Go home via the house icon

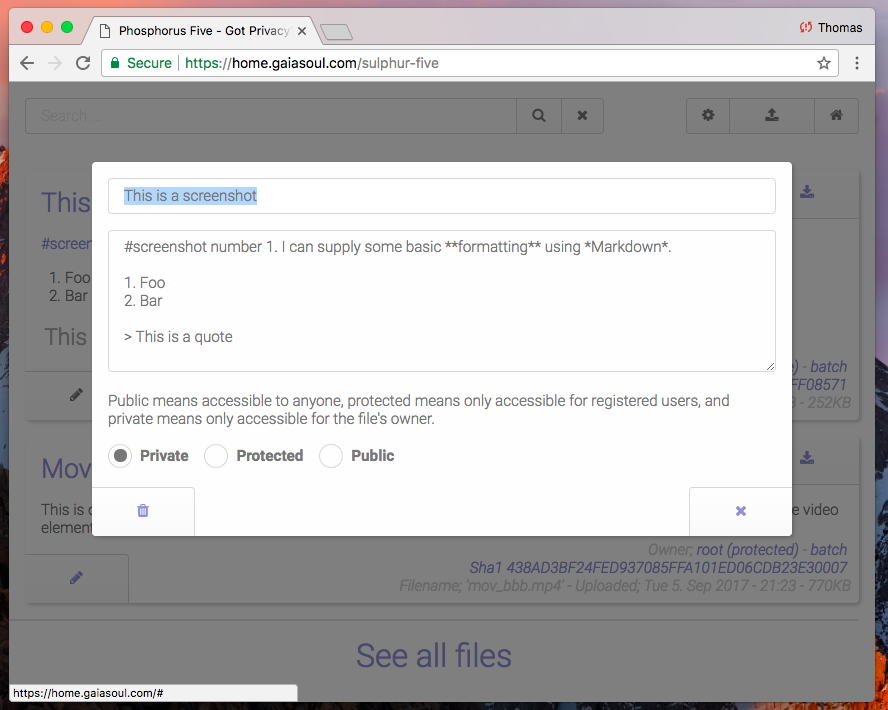click(x=836, y=116)
